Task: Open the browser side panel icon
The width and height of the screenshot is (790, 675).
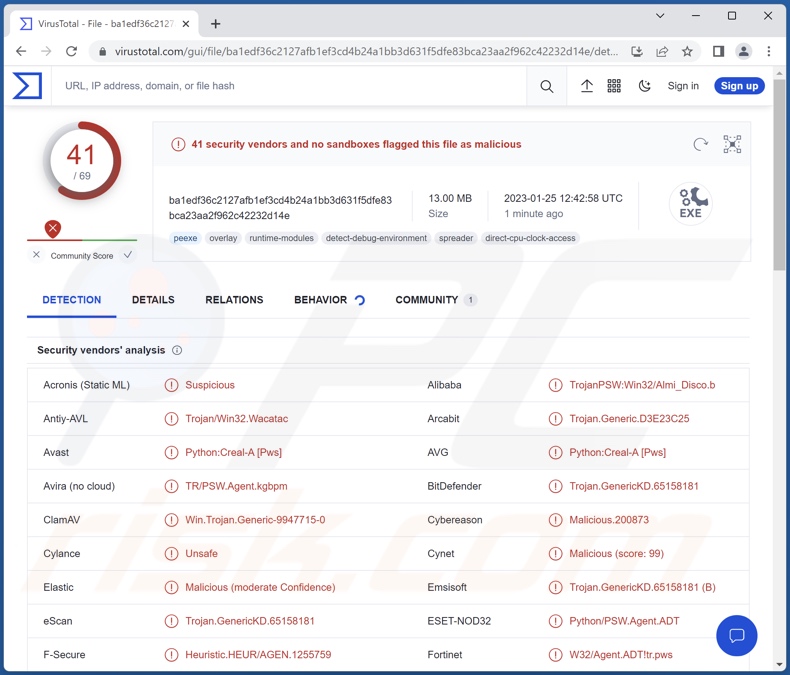Action: pos(718,51)
